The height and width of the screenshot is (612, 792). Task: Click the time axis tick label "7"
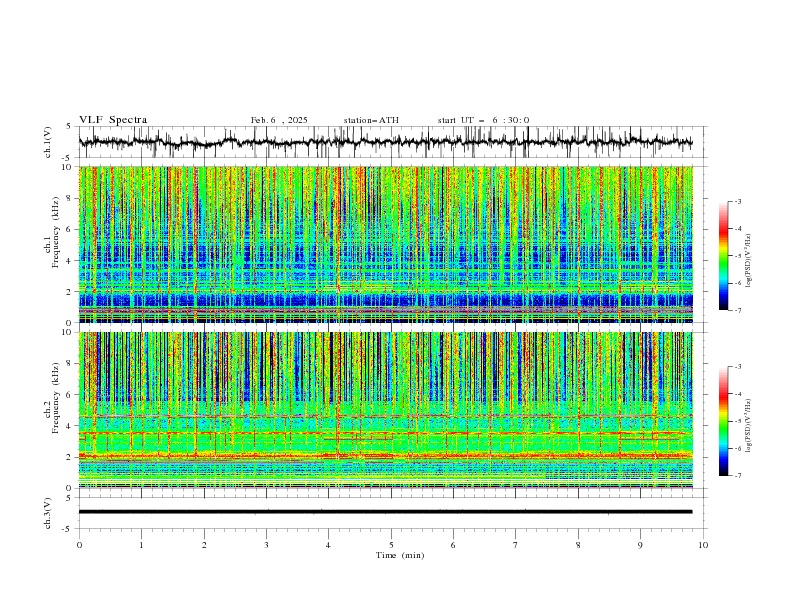(516, 545)
